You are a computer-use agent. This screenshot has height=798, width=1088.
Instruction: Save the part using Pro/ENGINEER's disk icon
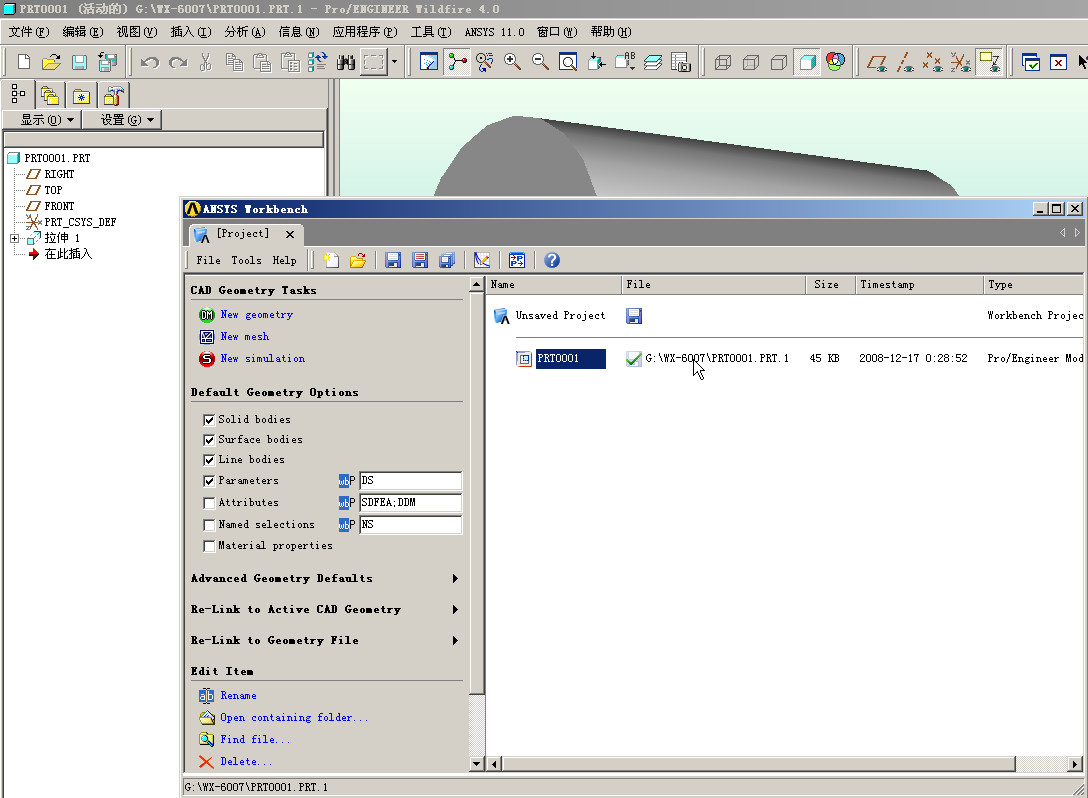click(79, 62)
